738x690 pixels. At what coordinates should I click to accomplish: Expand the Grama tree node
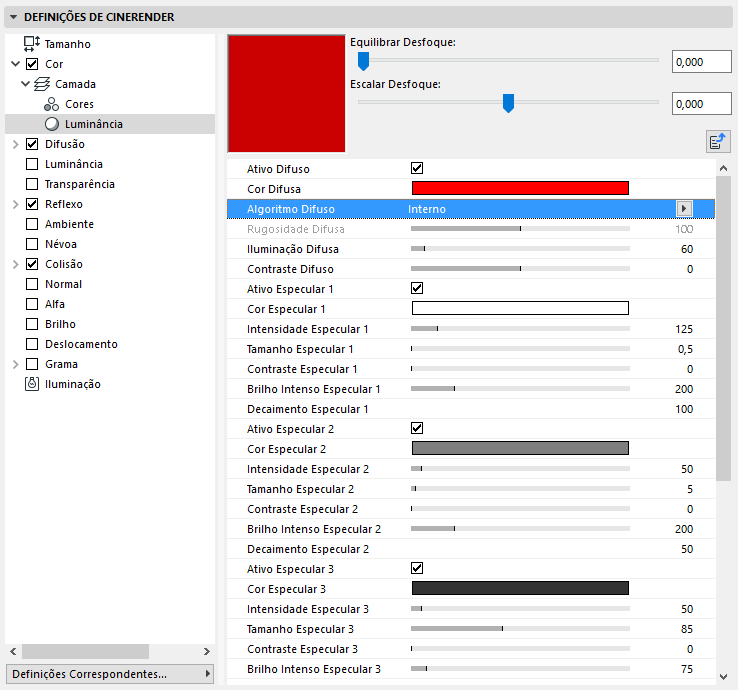pos(16,364)
